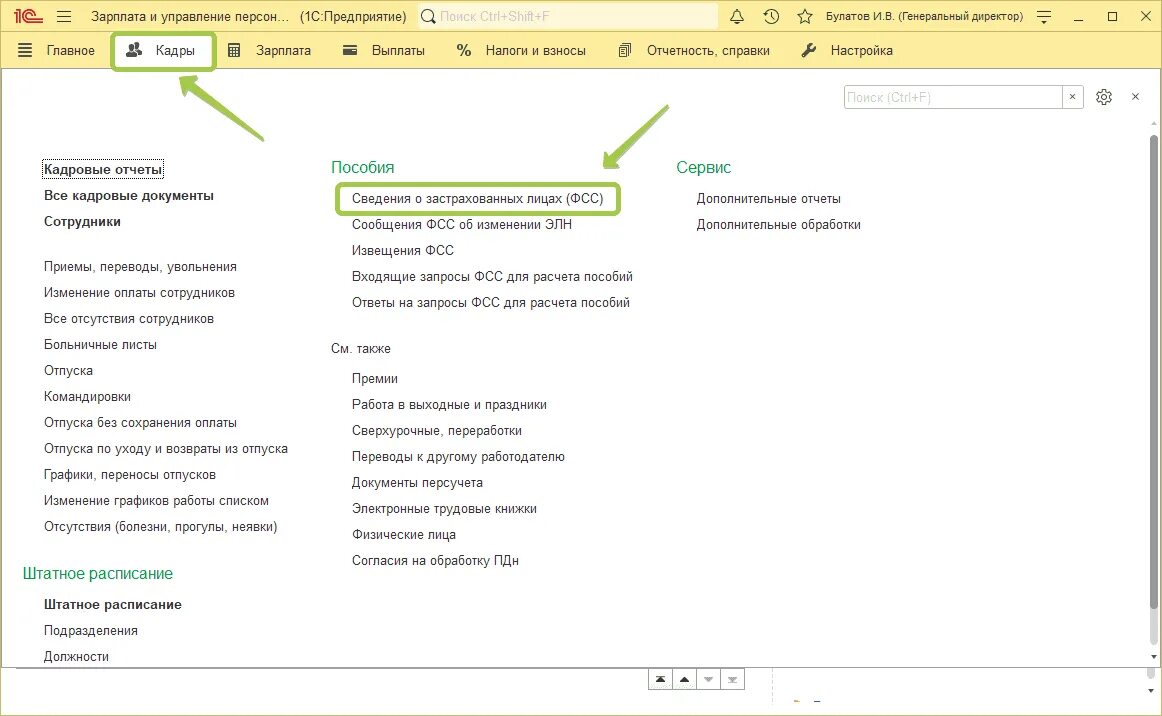Open navigation settings gear icon

click(1103, 97)
